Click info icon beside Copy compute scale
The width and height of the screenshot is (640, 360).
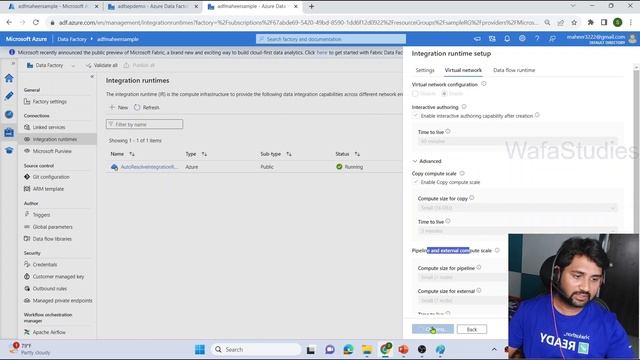point(462,173)
